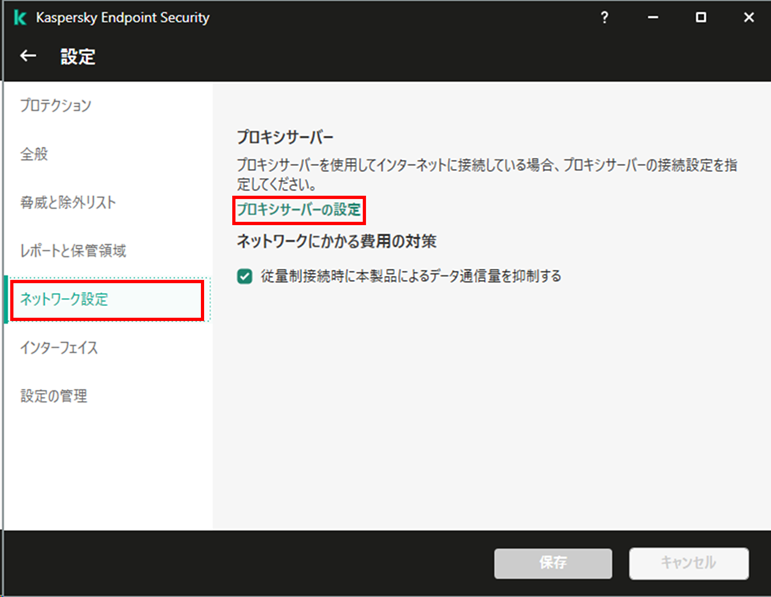
Task: Open the プロキシサーバーの設定 link
Action: (299, 210)
